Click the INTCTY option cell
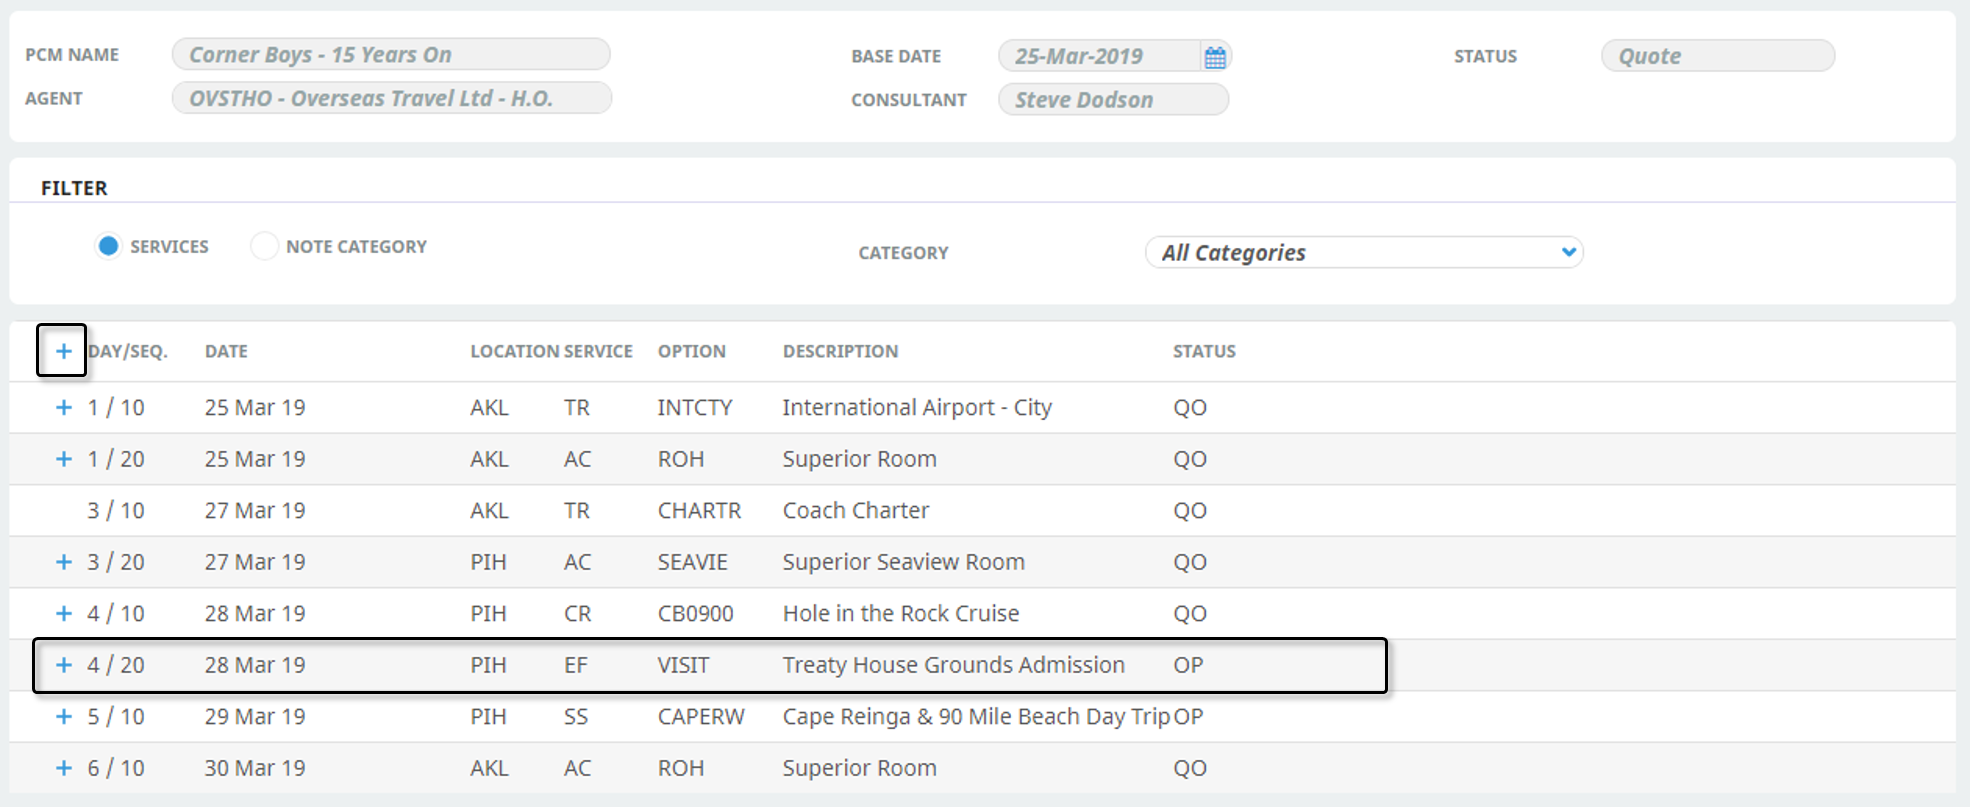 click(695, 407)
